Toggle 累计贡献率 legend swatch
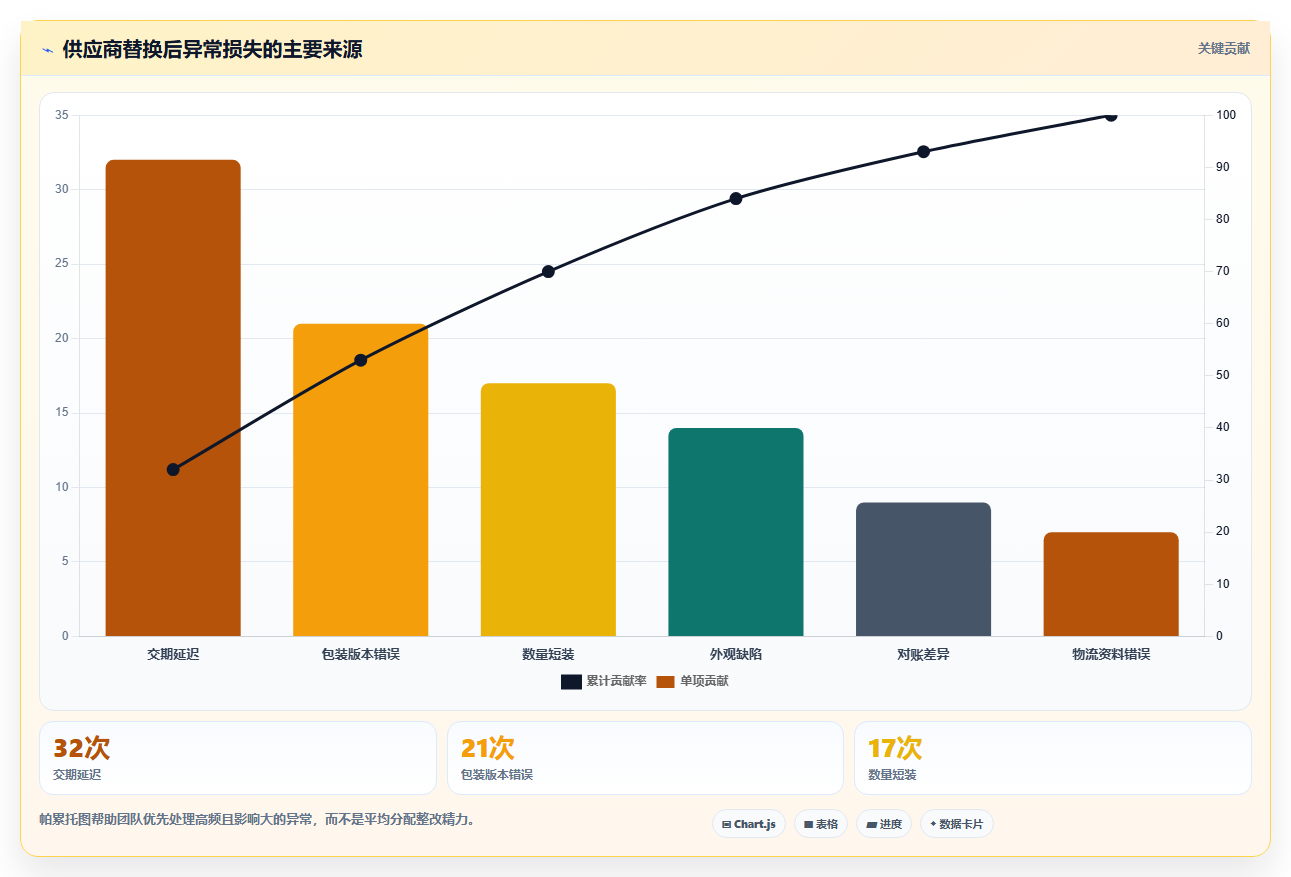This screenshot has height=877, width=1291. click(571, 681)
